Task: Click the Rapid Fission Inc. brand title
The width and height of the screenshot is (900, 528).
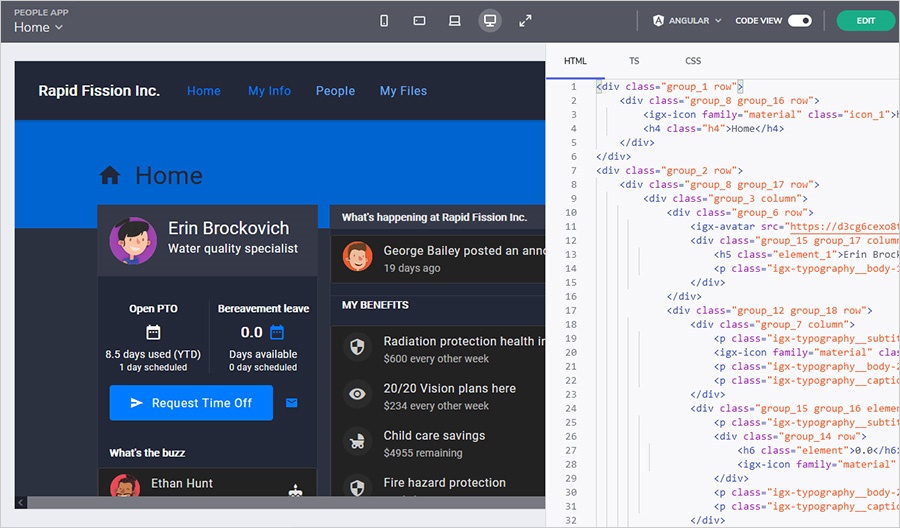Action: coord(99,91)
